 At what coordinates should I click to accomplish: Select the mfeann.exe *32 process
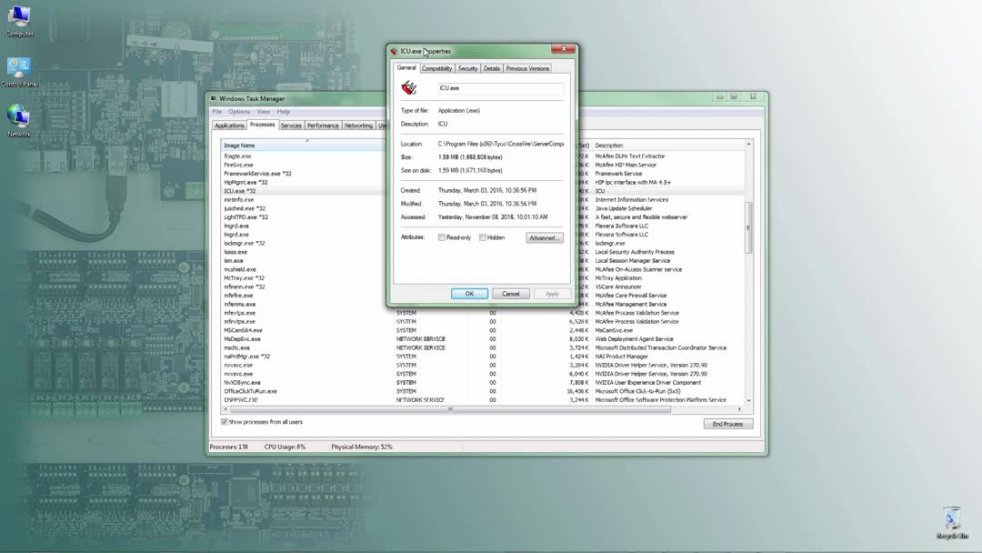coord(244,287)
